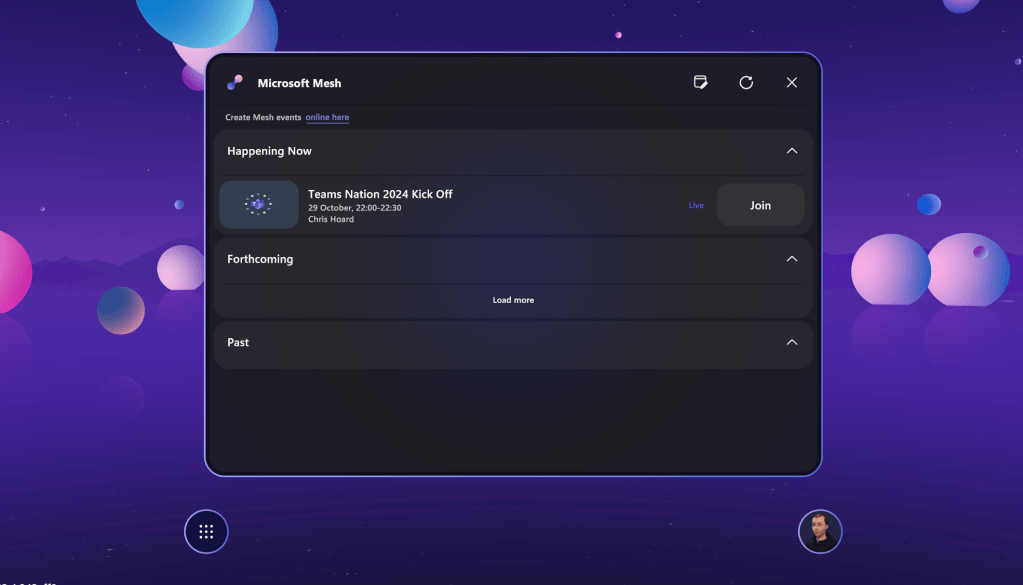Open the feedback note icon
This screenshot has width=1023, height=585.
701,82
